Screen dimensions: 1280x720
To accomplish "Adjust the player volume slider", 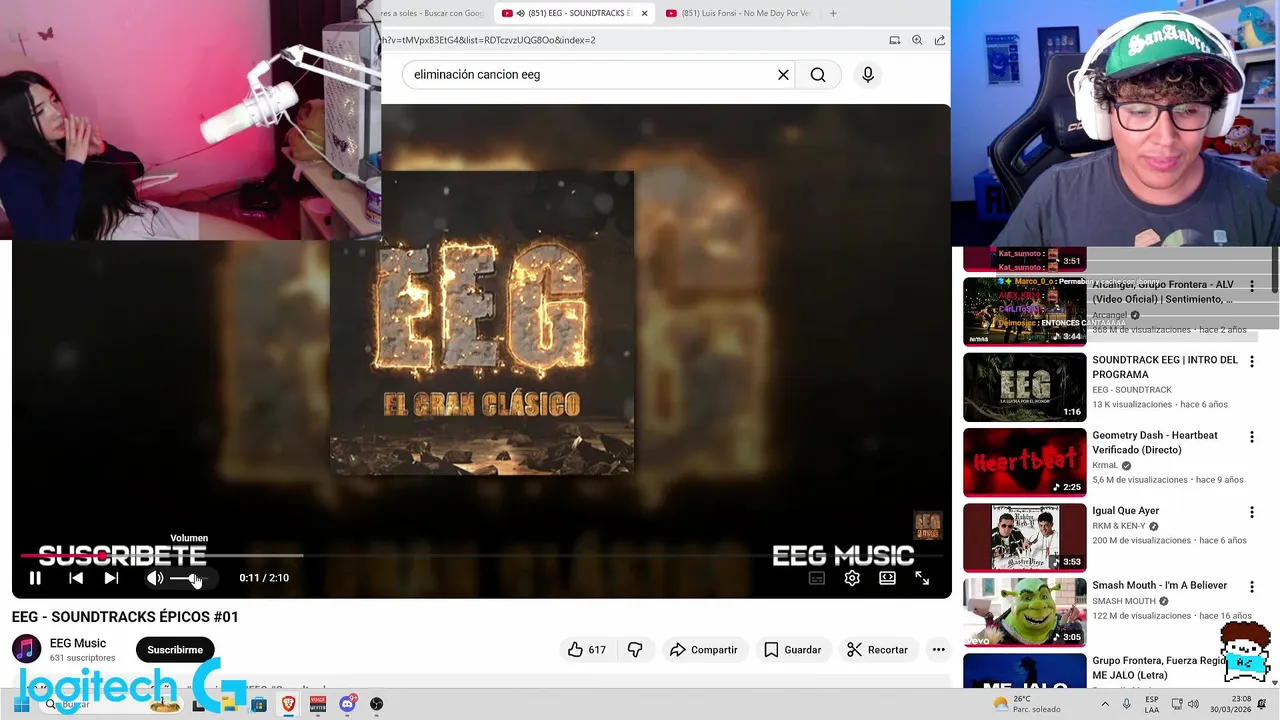I will click(188, 578).
